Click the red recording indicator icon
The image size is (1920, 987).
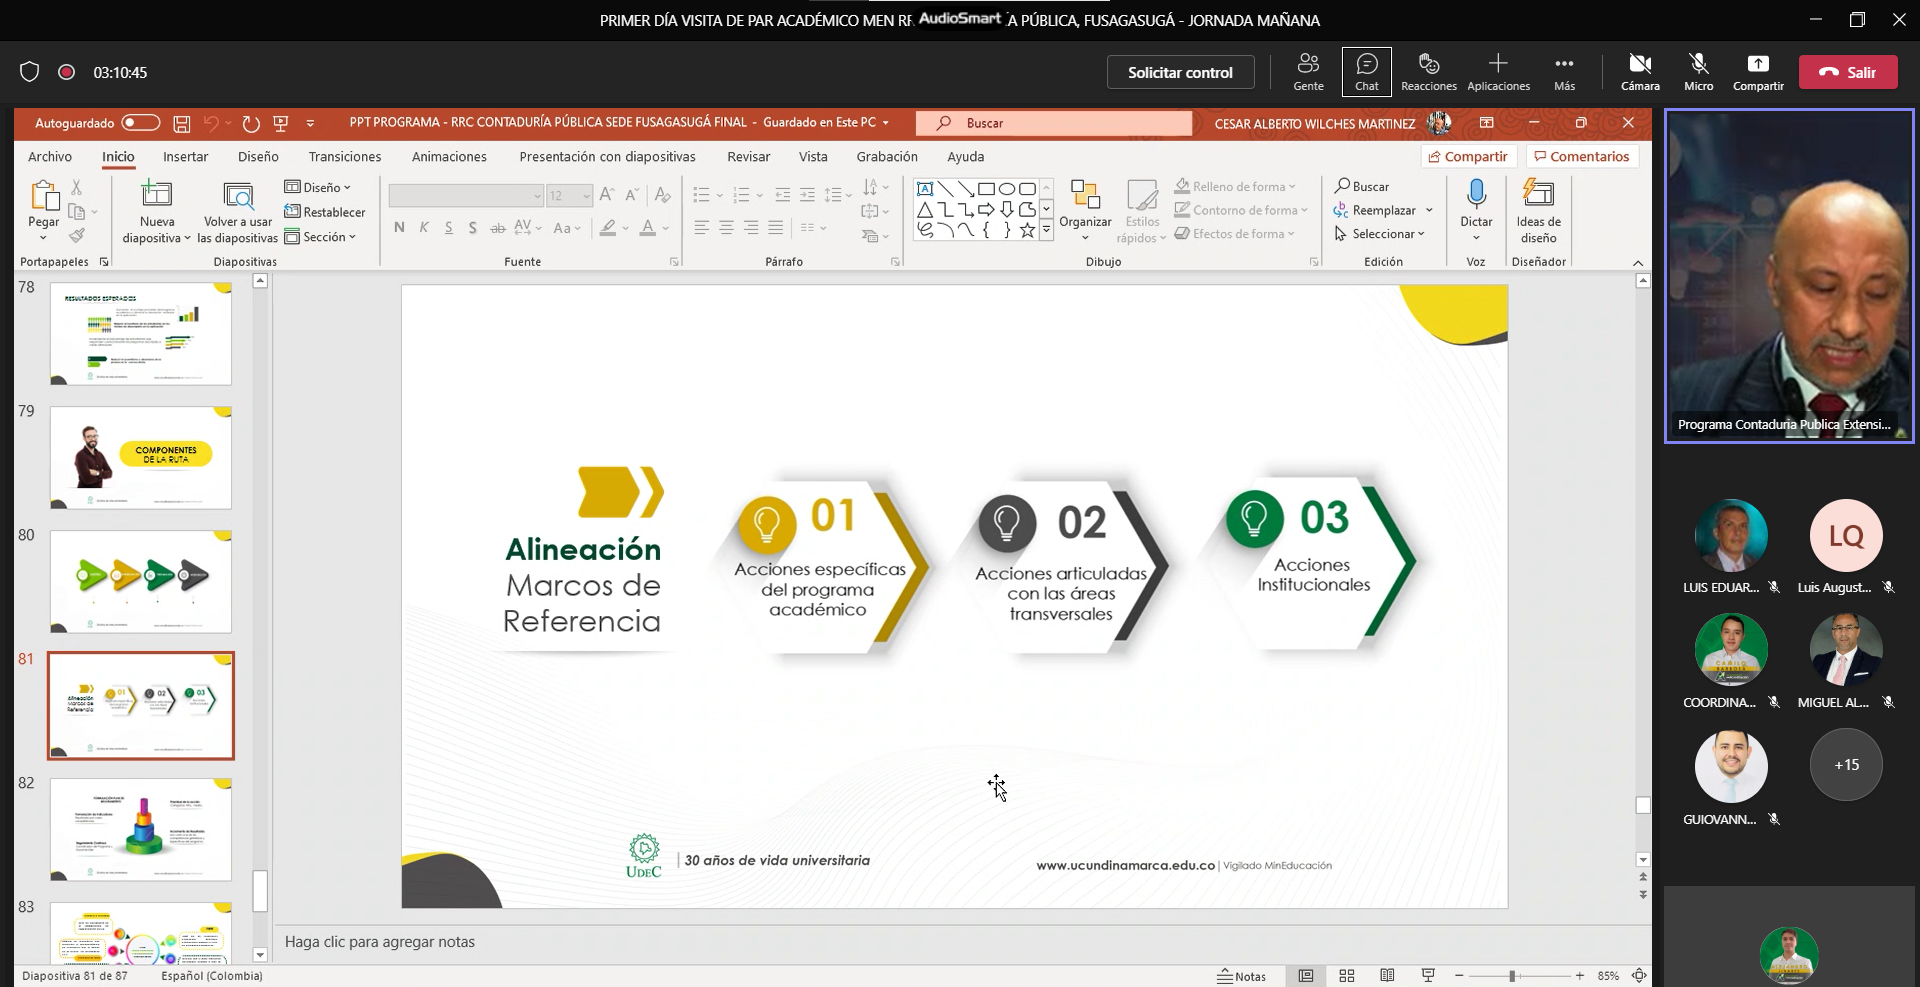pyautogui.click(x=67, y=72)
